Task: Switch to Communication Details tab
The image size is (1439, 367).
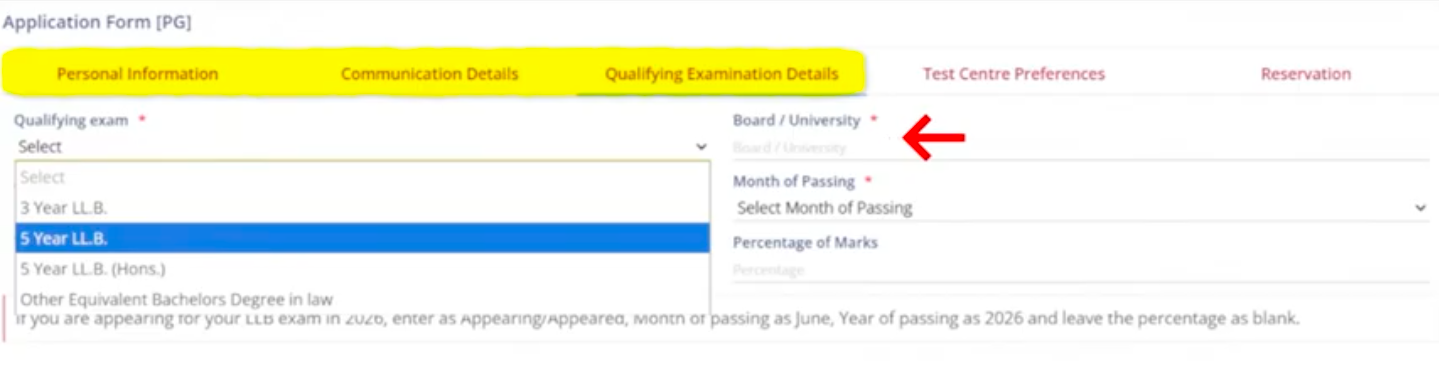Action: [x=430, y=74]
